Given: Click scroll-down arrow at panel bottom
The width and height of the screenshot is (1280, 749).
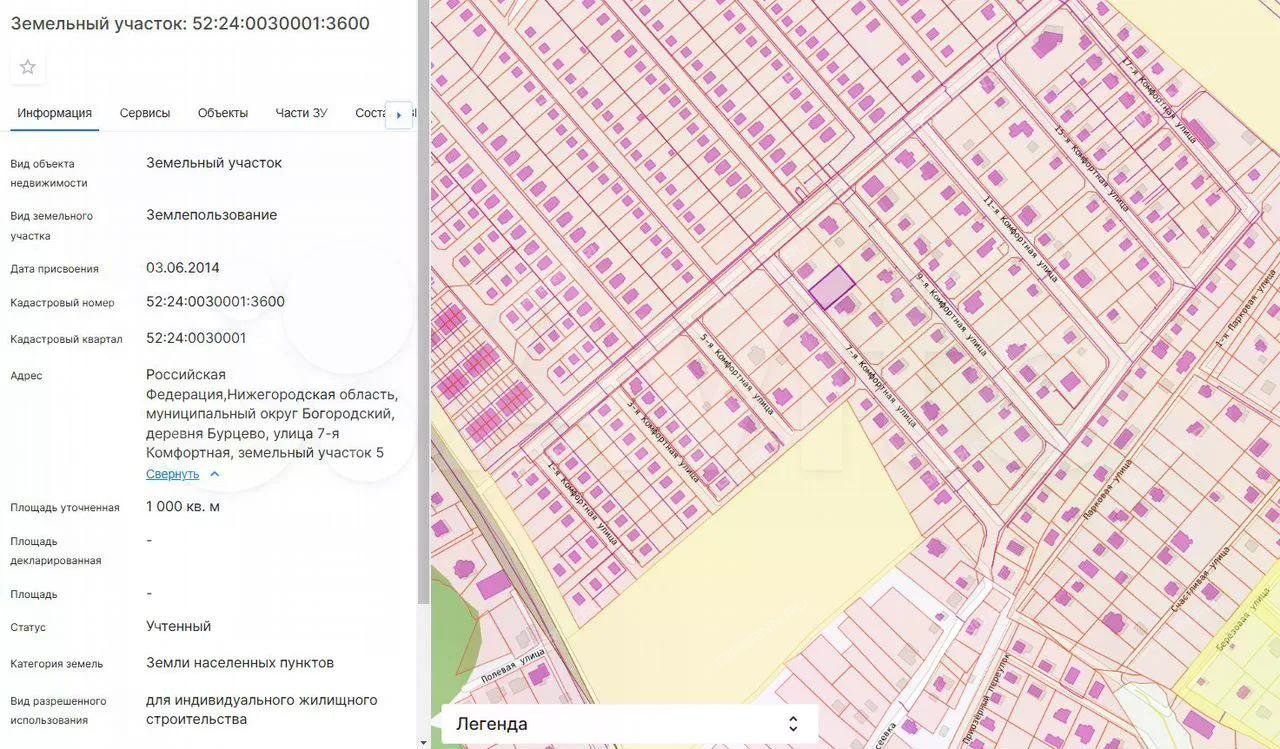Looking at the screenshot, I should (x=423, y=742).
